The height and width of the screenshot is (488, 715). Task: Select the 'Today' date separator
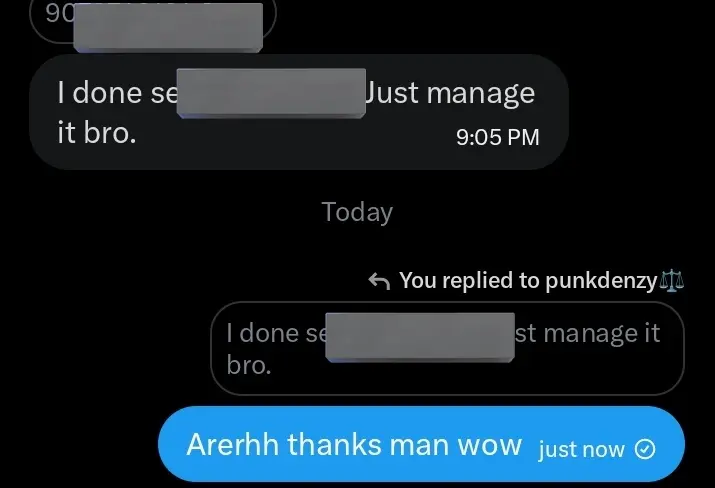(x=357, y=212)
